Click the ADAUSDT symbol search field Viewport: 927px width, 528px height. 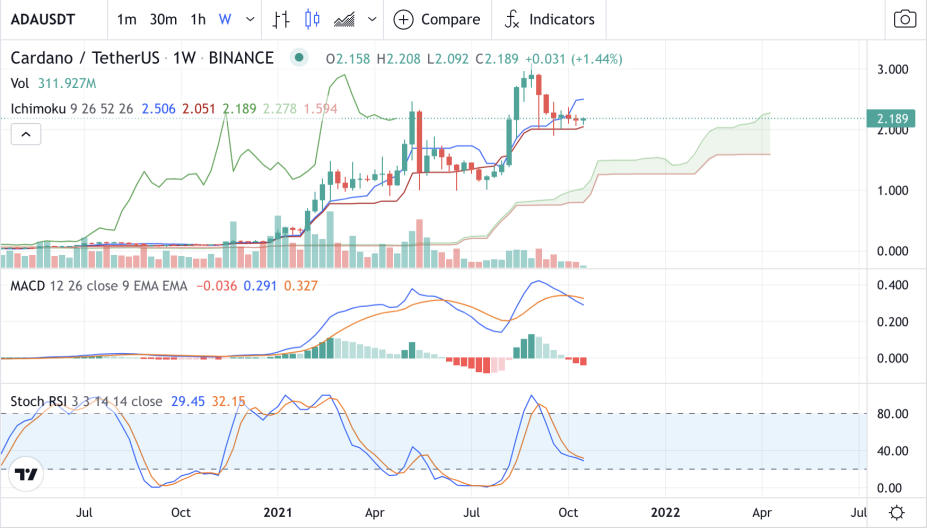click(x=48, y=19)
